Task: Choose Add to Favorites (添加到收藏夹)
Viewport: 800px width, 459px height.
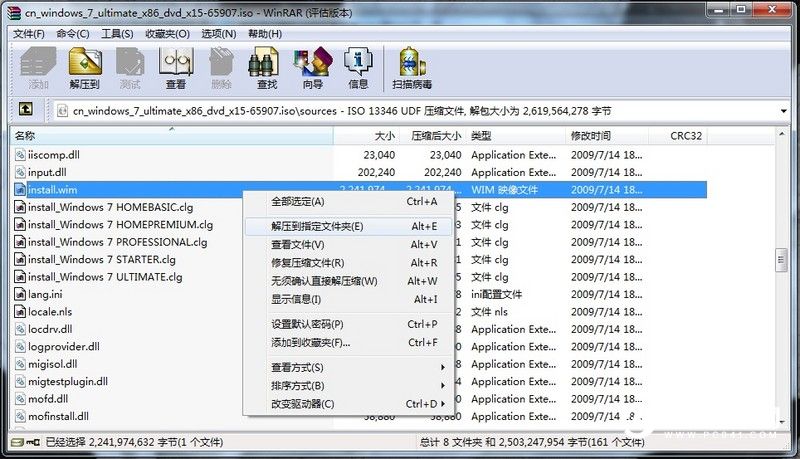Action: click(x=348, y=343)
